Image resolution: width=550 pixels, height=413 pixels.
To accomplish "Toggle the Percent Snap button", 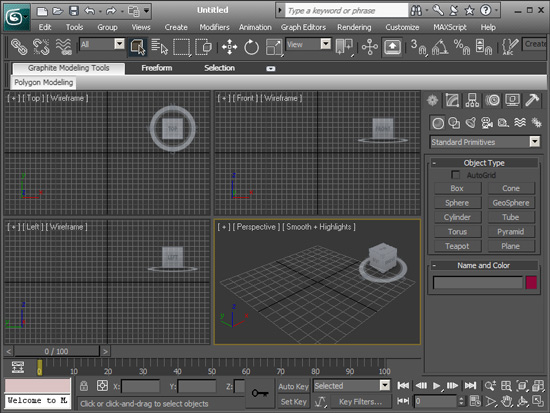I will (x=462, y=47).
